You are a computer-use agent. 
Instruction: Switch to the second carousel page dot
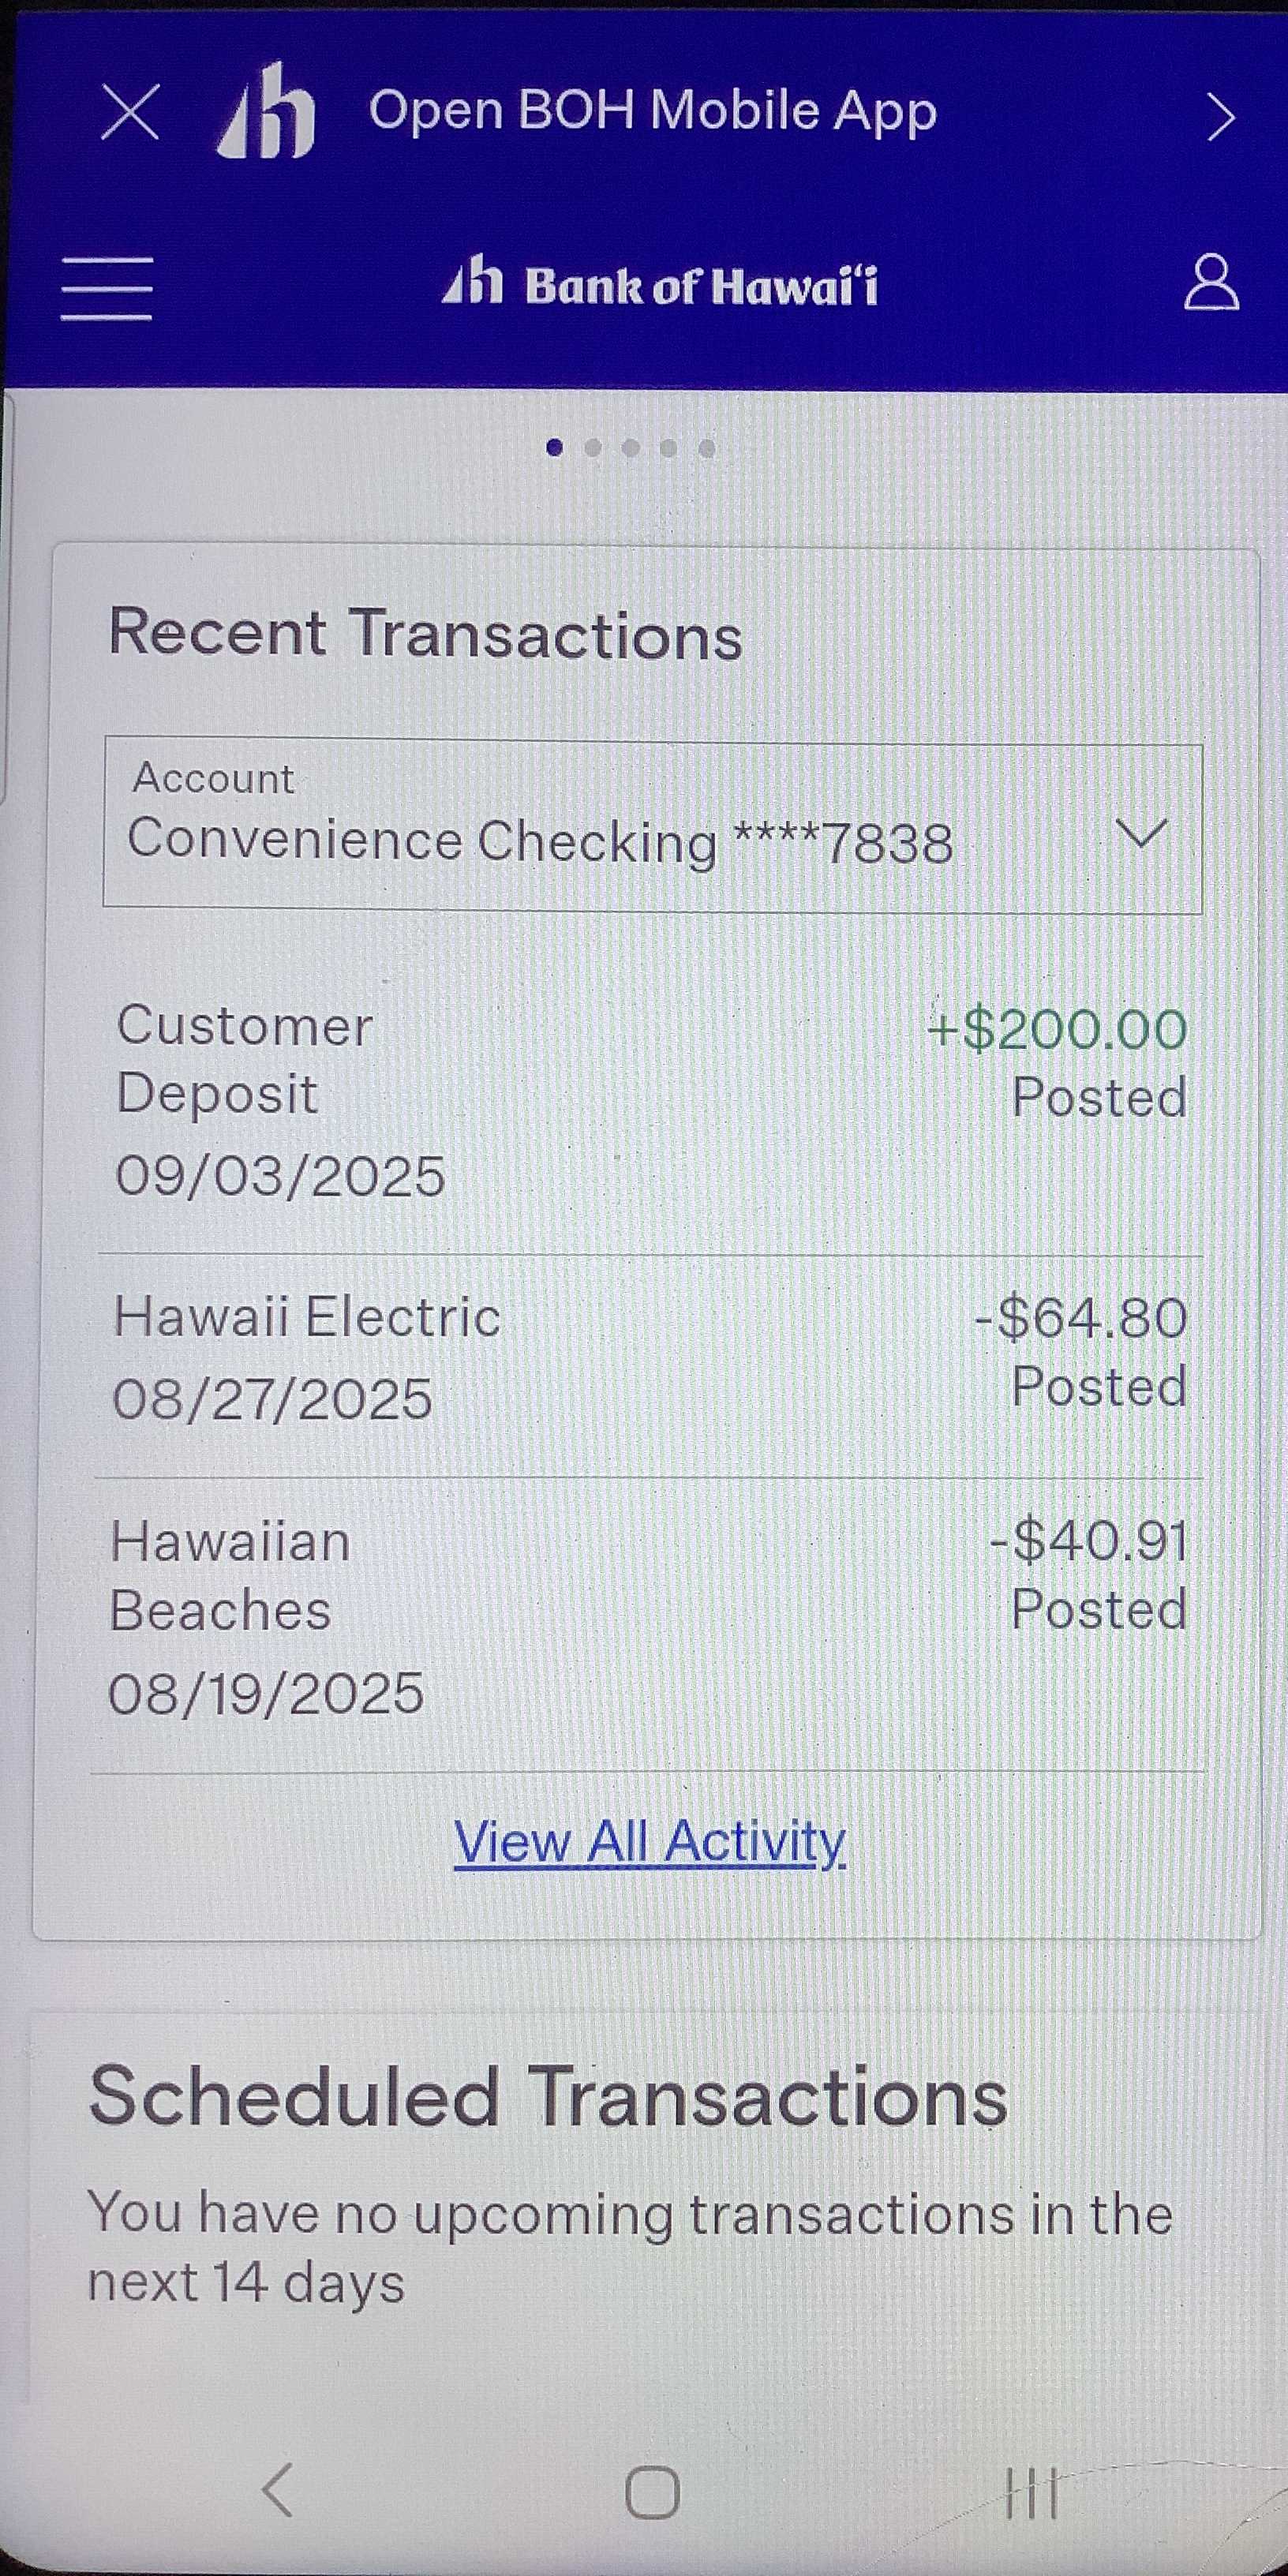click(593, 448)
